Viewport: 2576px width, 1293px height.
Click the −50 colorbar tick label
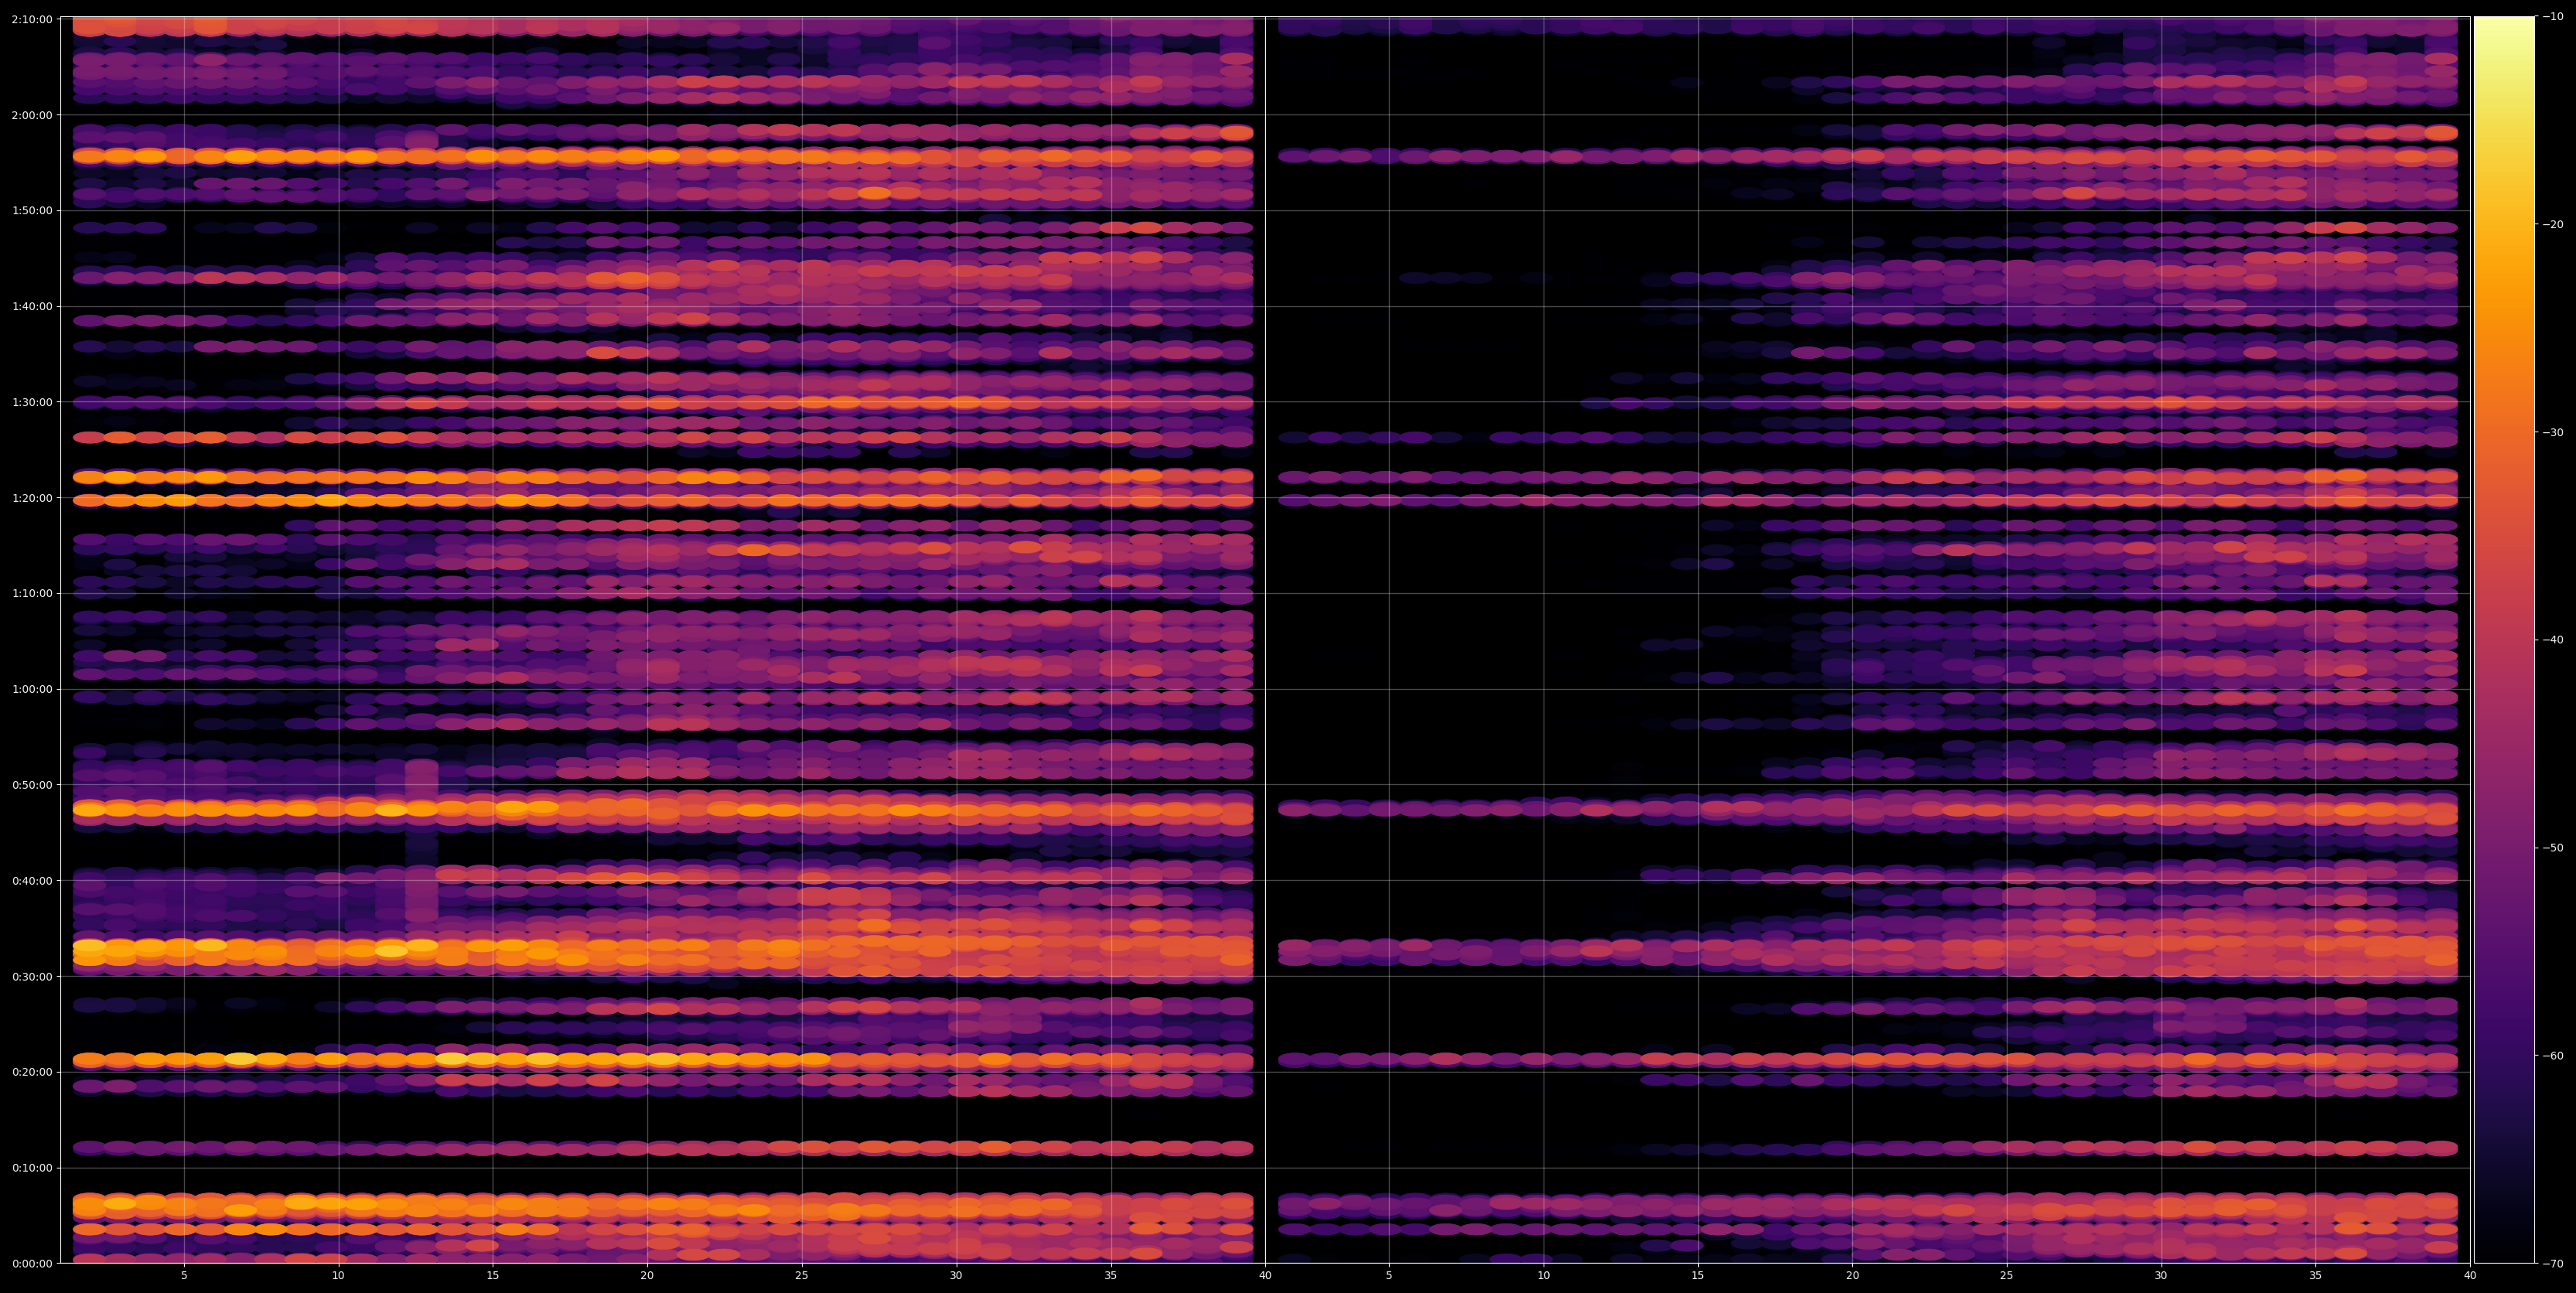[x=2553, y=848]
